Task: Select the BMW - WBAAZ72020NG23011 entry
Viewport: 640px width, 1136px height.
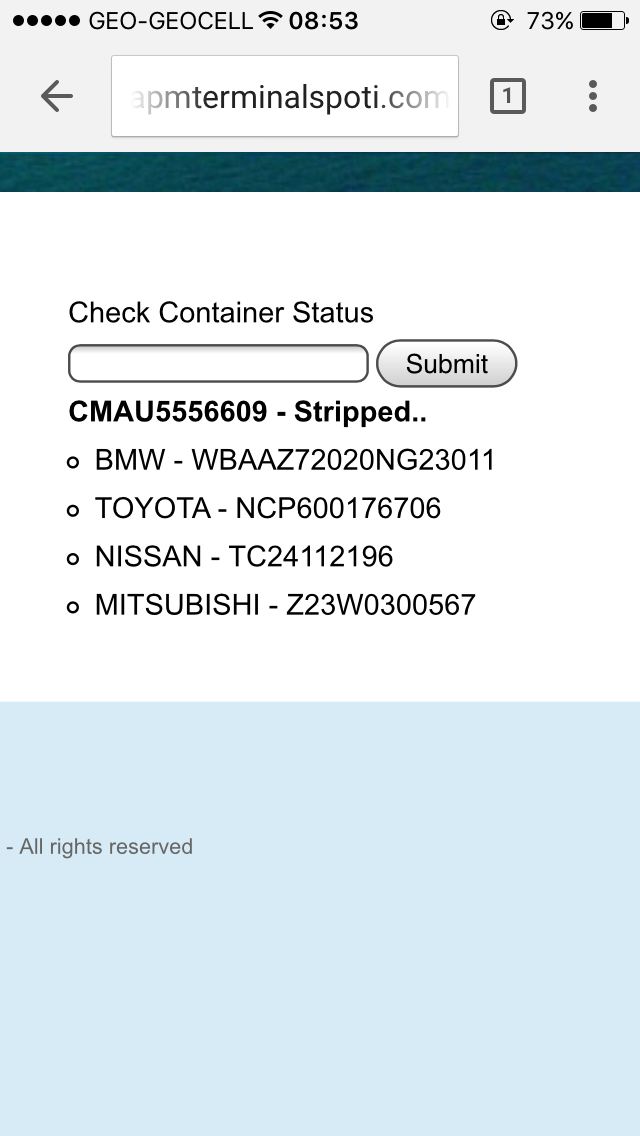Action: coord(294,460)
